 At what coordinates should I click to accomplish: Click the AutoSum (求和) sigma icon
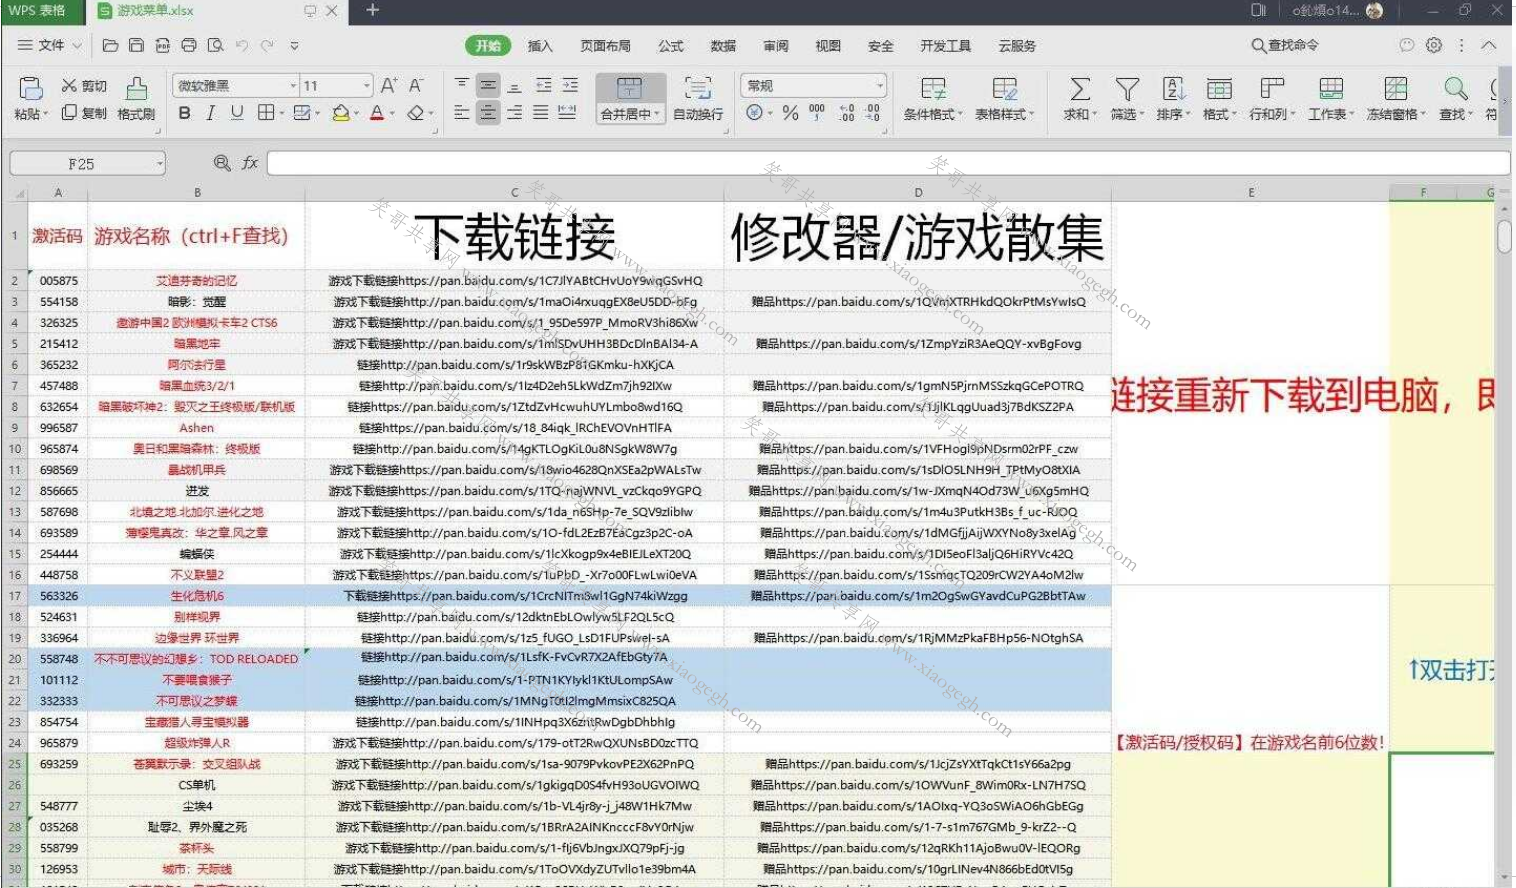click(x=1080, y=88)
